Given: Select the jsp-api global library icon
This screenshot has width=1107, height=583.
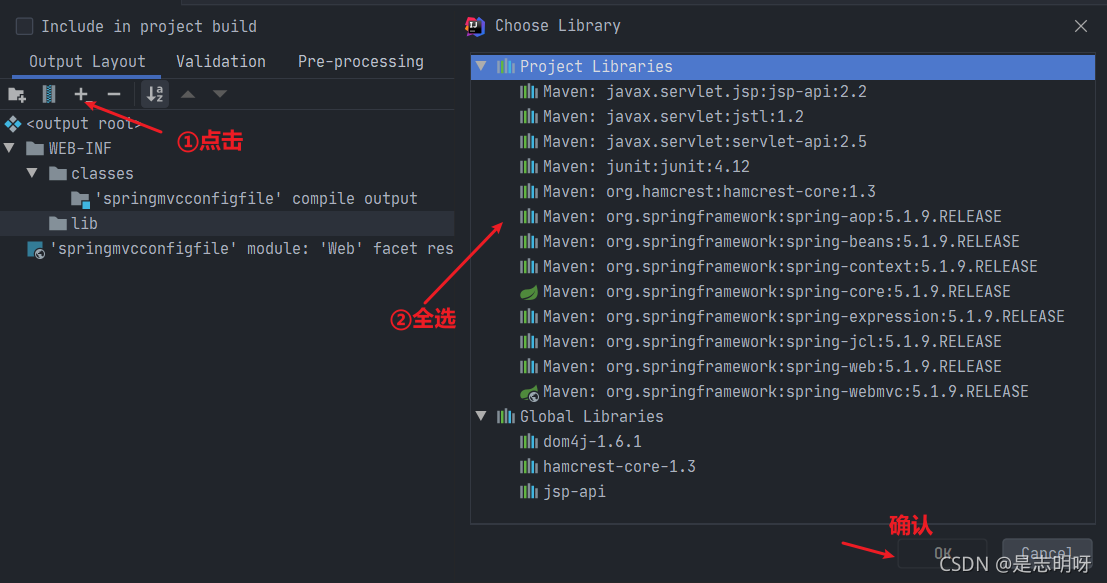Looking at the screenshot, I should [529, 491].
